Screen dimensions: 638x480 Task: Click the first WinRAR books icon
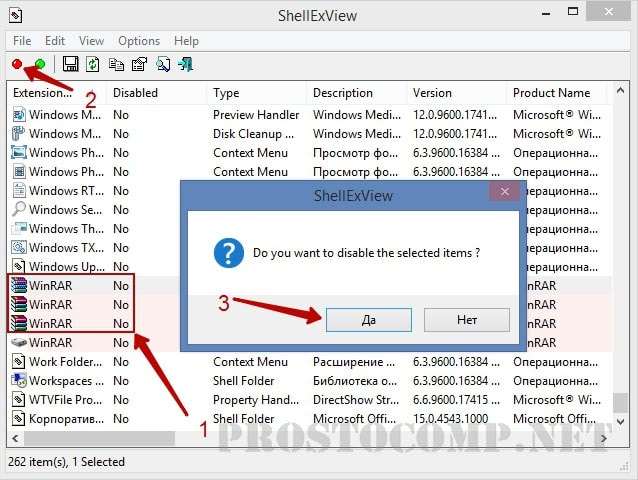click(19, 286)
